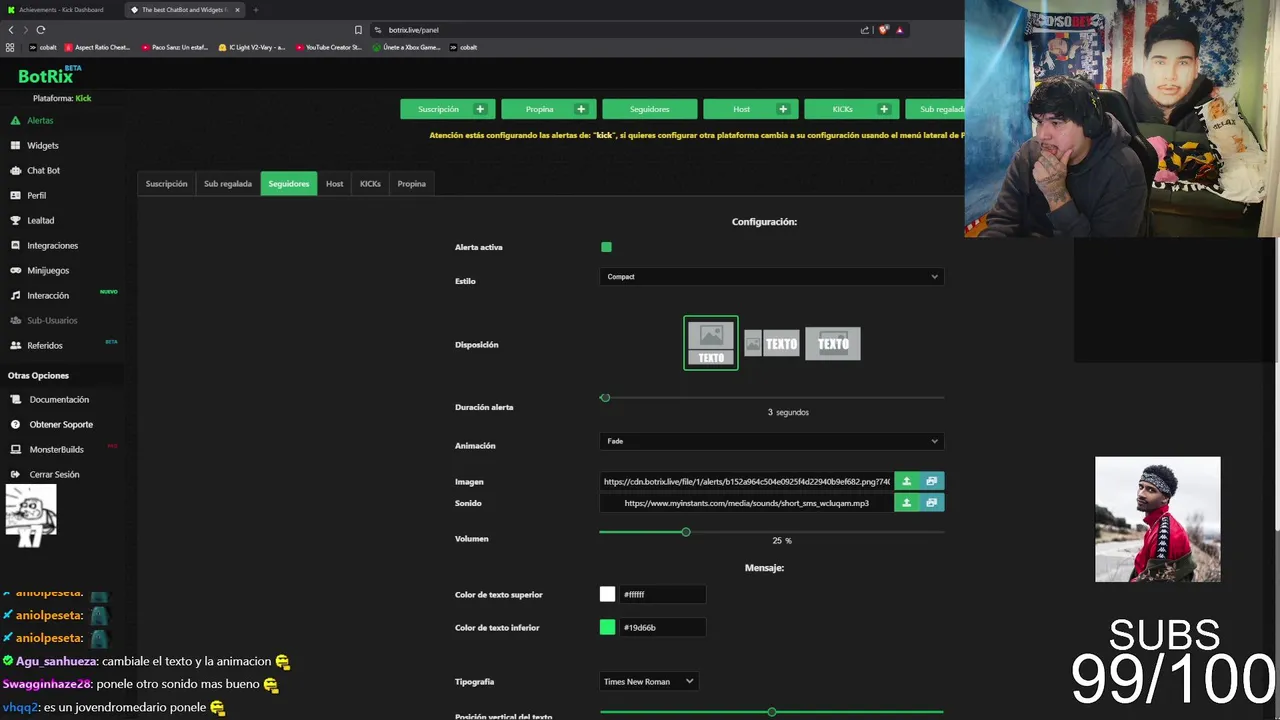
Task: Open the YouTube Creator St bookmark
Action: [x=327, y=47]
